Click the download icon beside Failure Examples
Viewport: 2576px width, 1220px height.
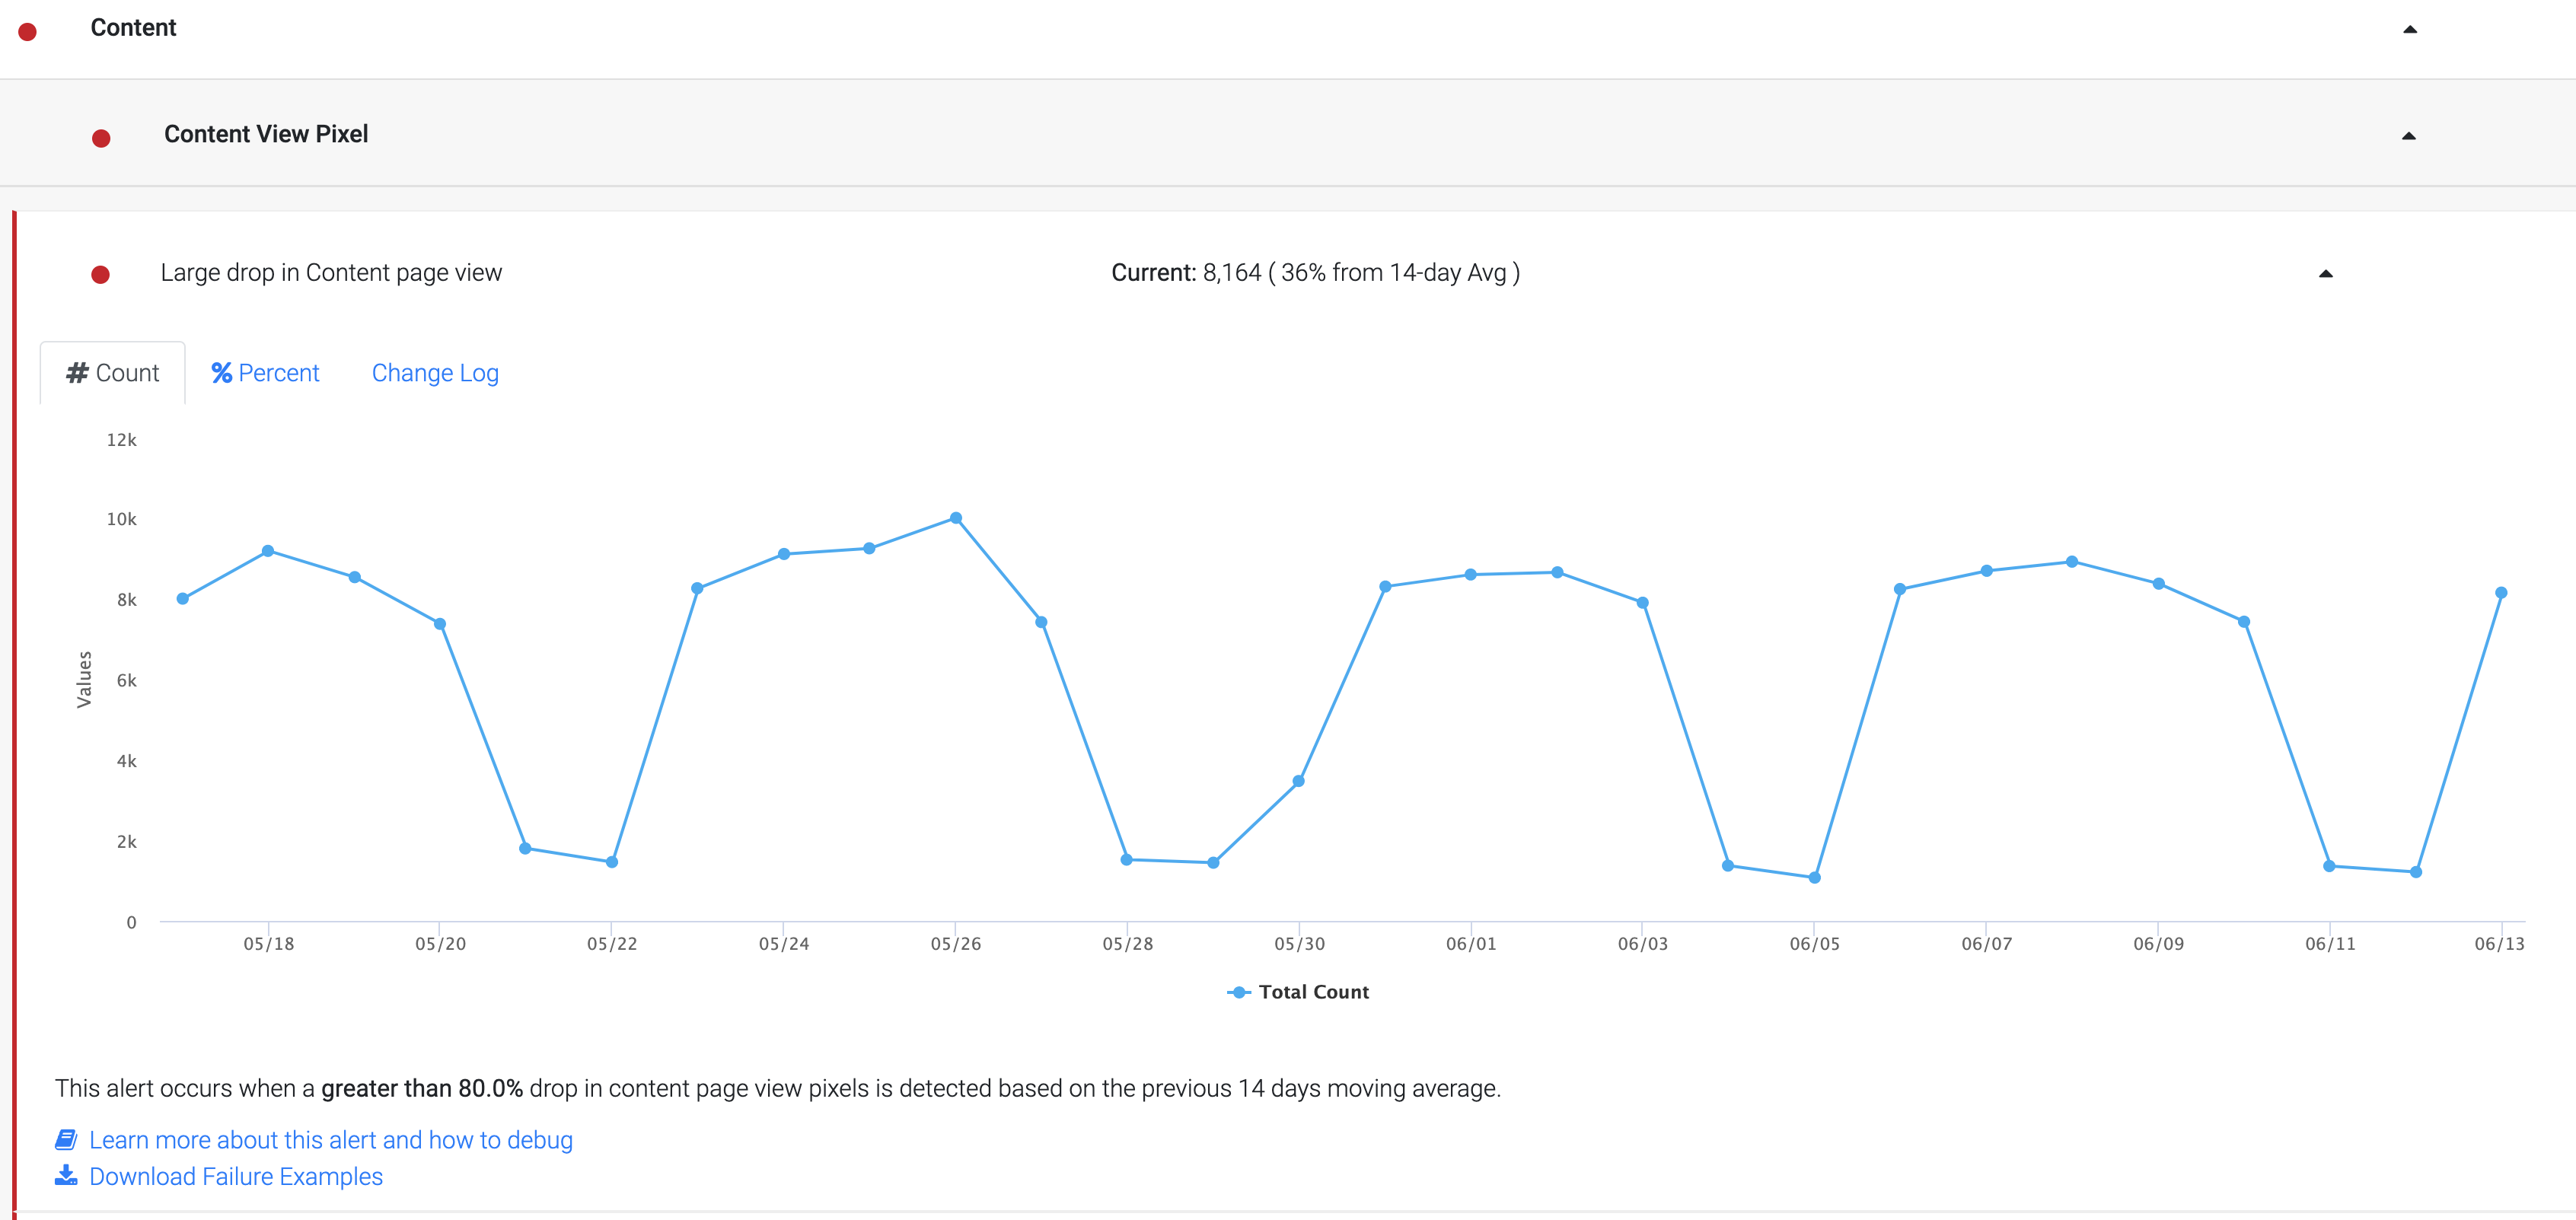tap(66, 1176)
